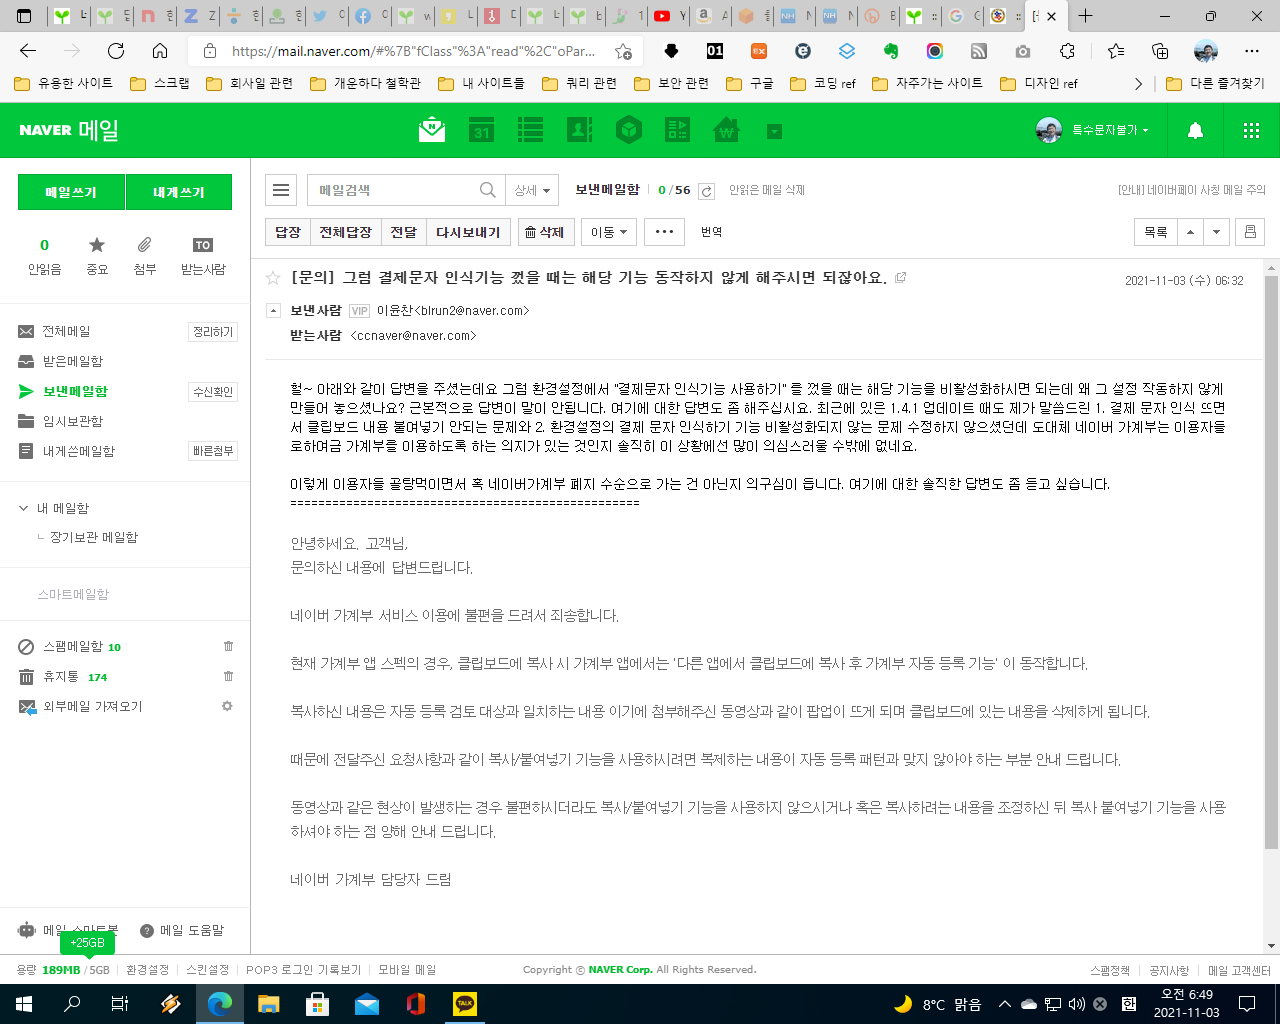The height and width of the screenshot is (1024, 1280).
Task: Go to next mail with down arrow
Action: point(1216,232)
